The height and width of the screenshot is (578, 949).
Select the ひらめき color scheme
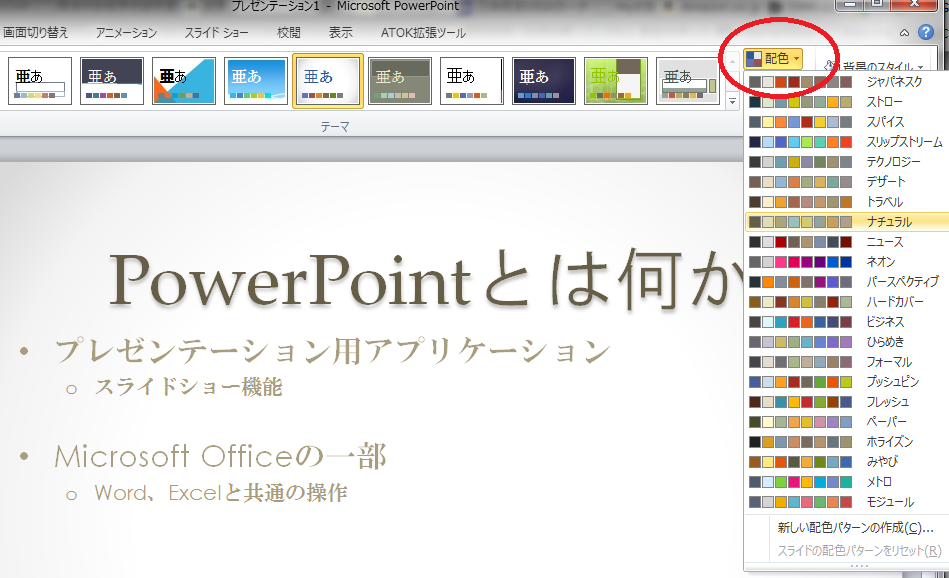(x=847, y=341)
